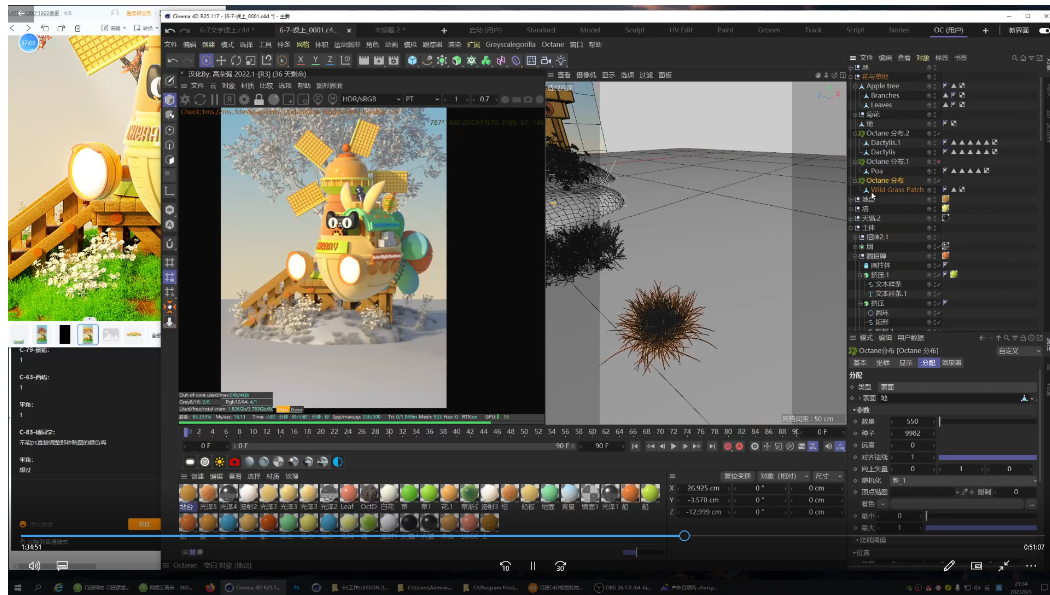This screenshot has height=595, width=1050.
Task: Open the Octane menu in menu bar
Action: (x=552, y=45)
